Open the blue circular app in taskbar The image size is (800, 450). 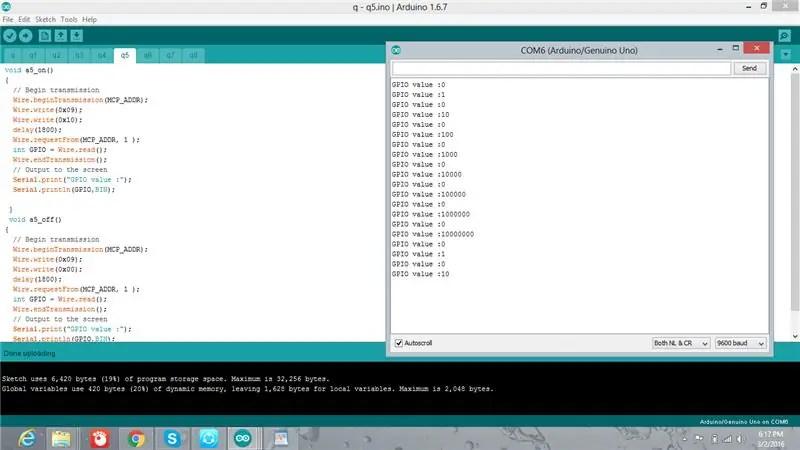pyautogui.click(x=208, y=439)
